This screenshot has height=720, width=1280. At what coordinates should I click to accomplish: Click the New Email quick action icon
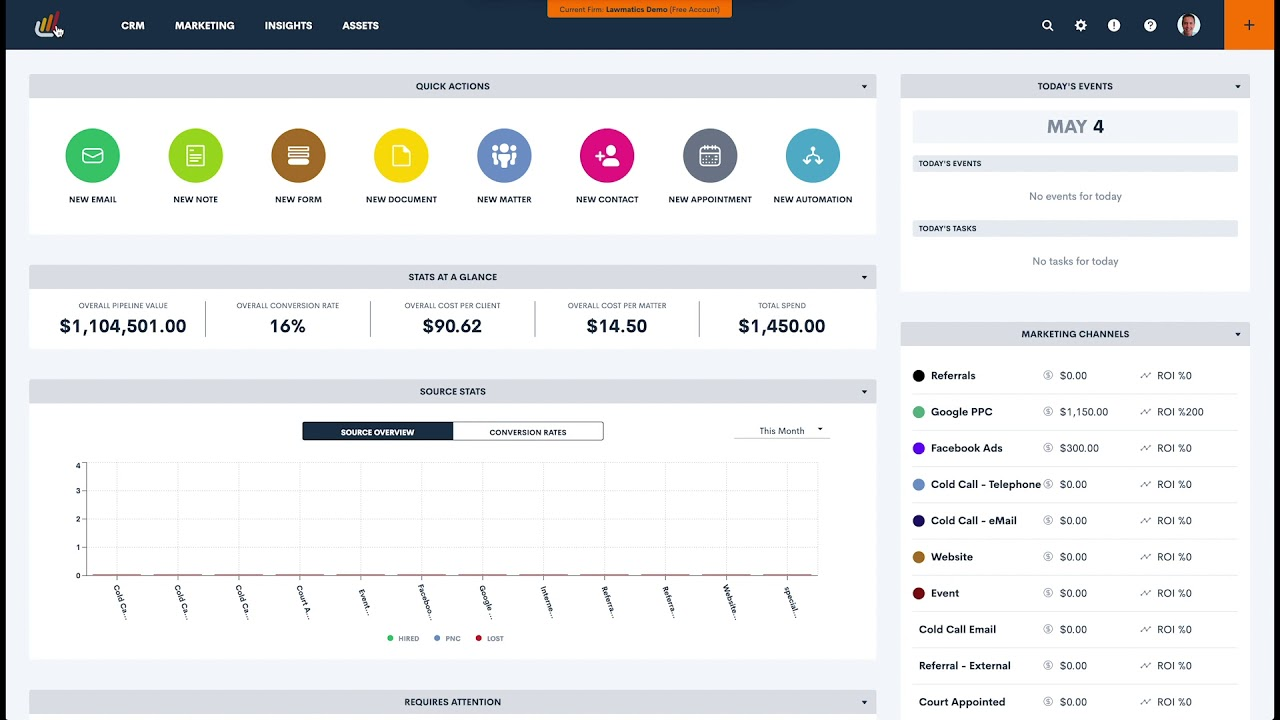pyautogui.click(x=92, y=155)
